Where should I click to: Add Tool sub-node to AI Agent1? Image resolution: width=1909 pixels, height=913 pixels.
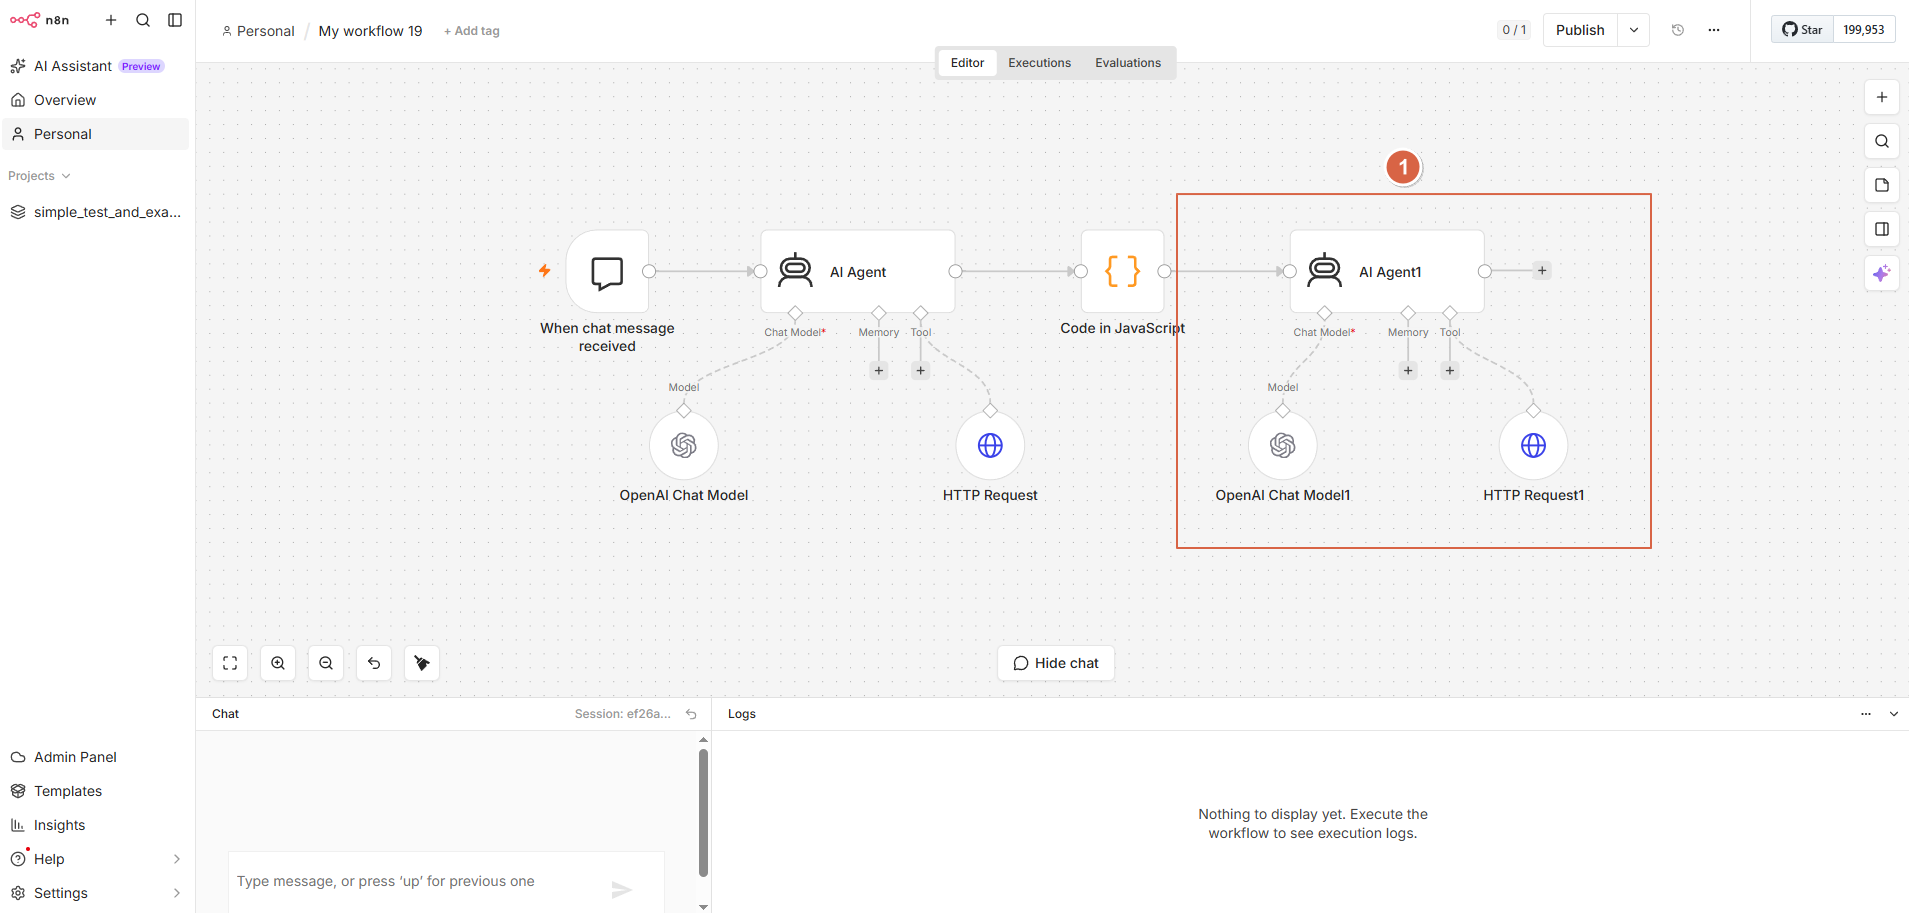coord(1450,370)
